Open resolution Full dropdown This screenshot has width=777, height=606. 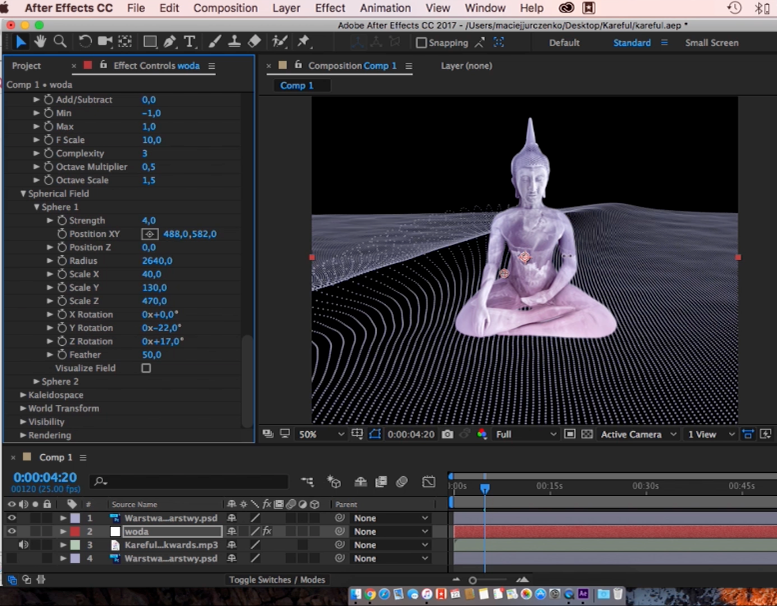[x=525, y=435]
